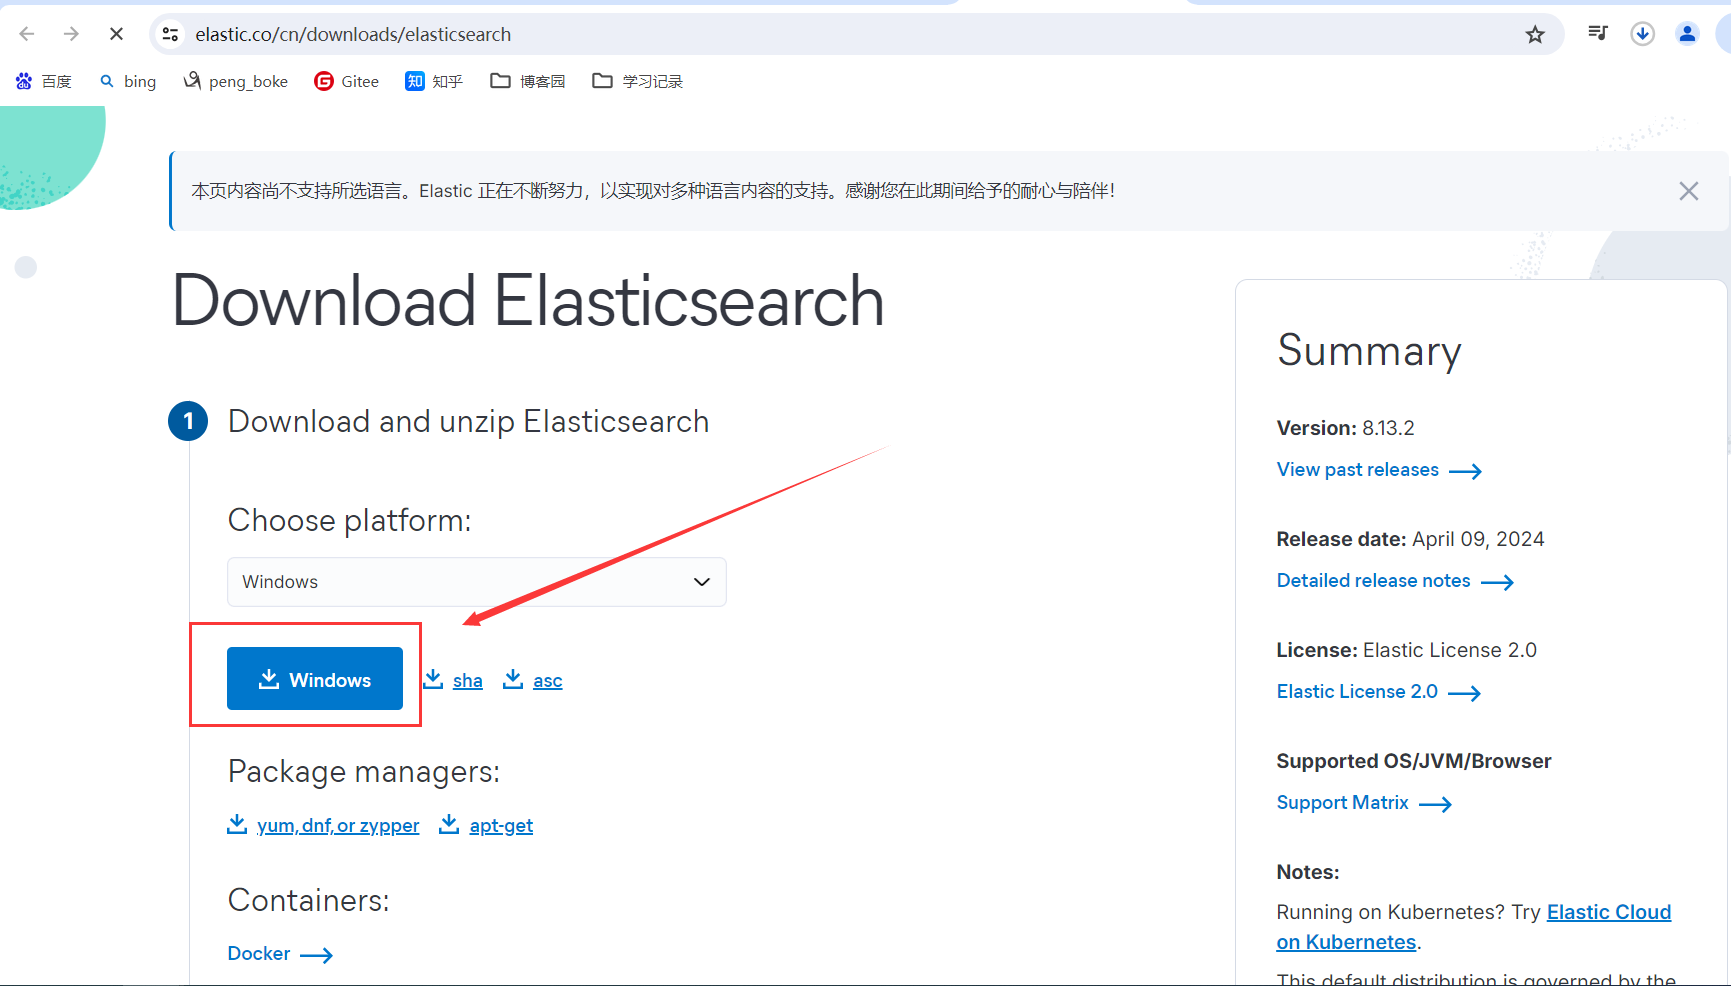This screenshot has width=1731, height=986.
Task: Go back using the browser back arrow
Action: (x=27, y=34)
